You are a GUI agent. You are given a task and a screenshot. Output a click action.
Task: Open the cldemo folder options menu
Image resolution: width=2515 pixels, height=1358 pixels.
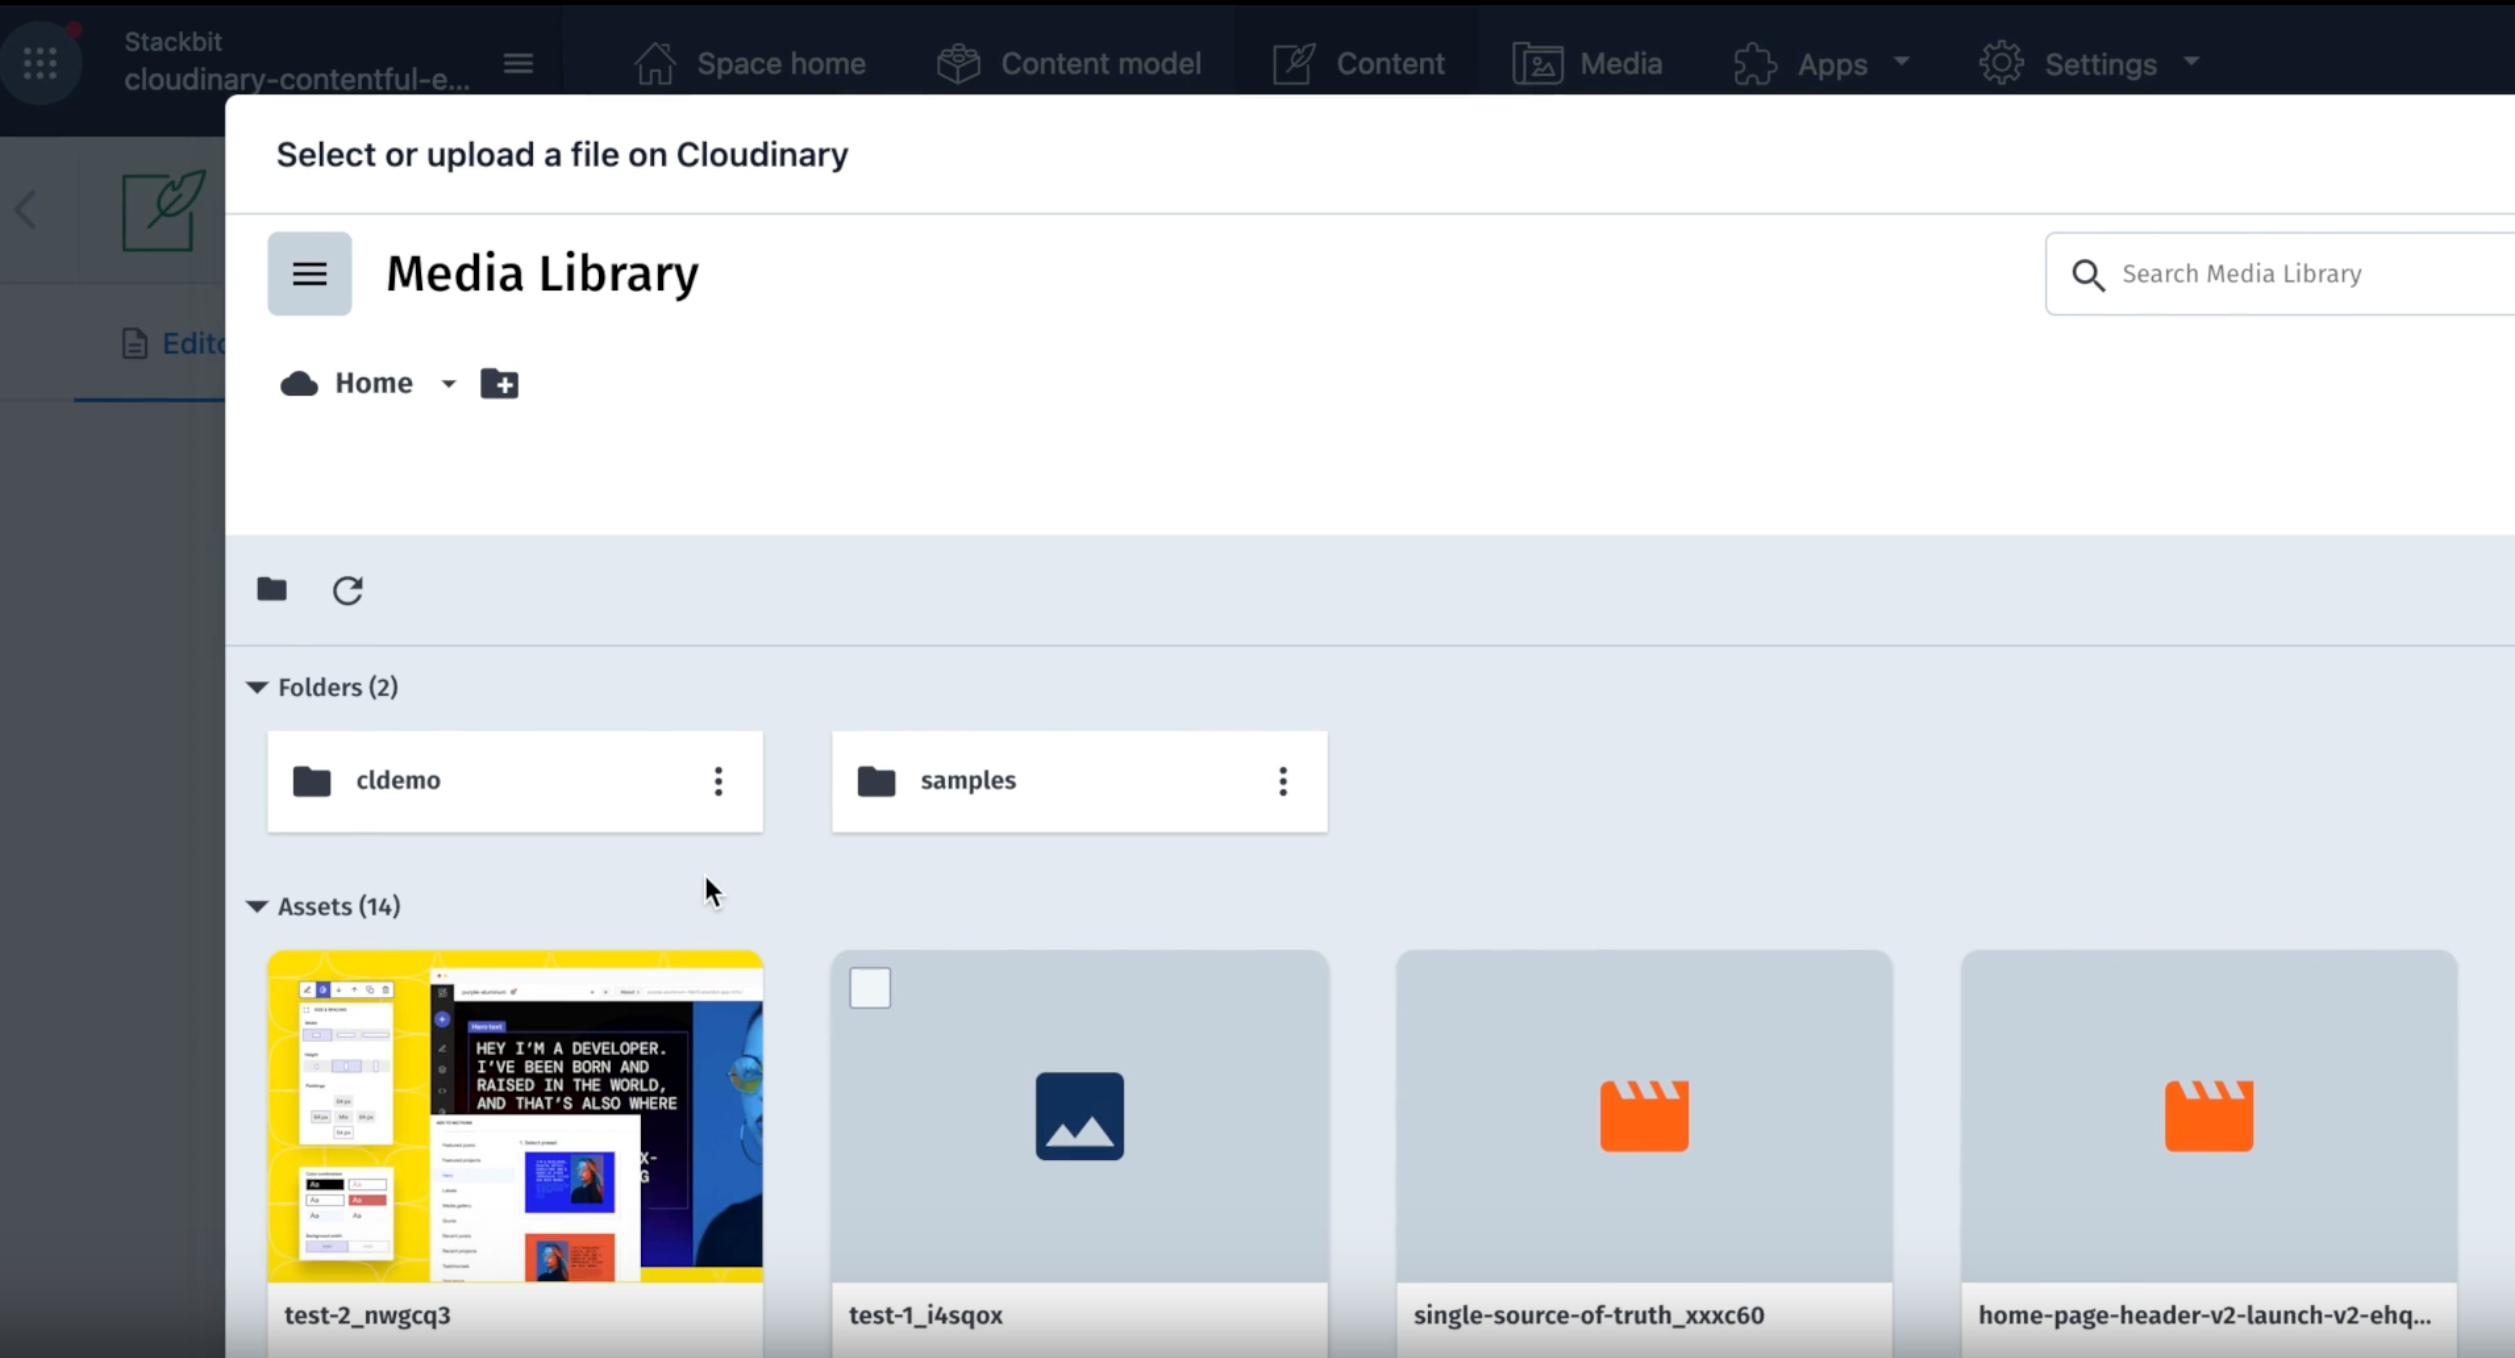pyautogui.click(x=718, y=781)
